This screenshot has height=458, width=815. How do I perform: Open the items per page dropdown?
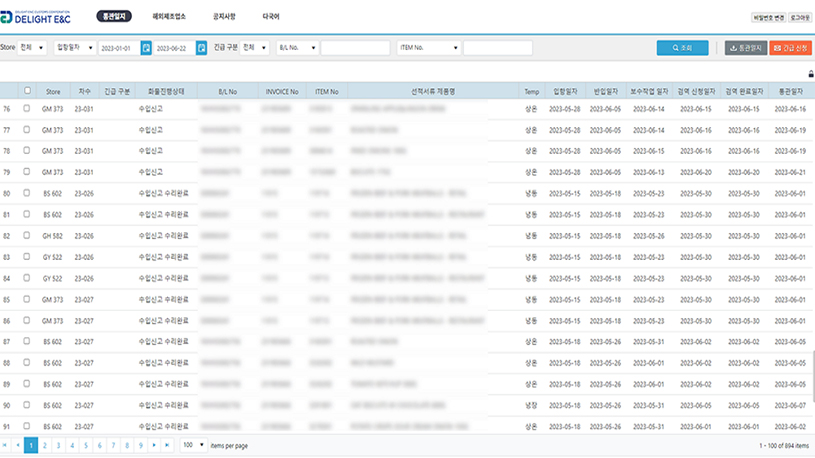[x=193, y=444]
